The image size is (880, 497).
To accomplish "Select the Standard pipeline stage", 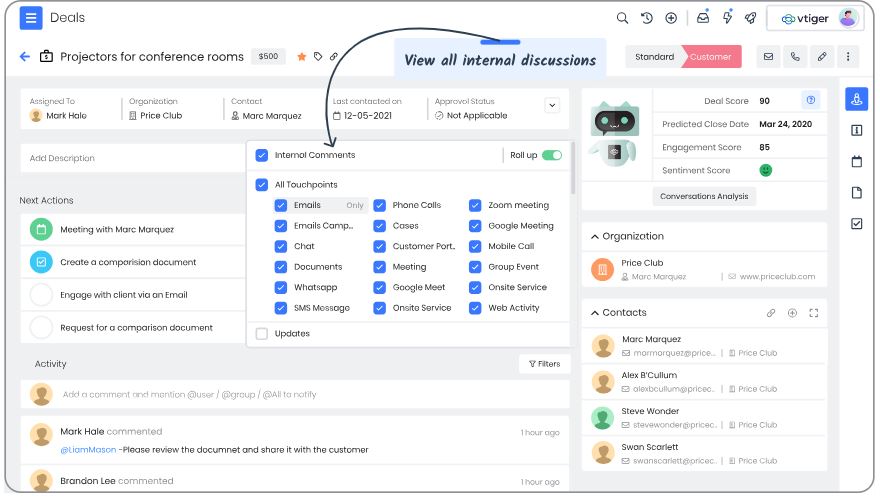I will point(654,57).
